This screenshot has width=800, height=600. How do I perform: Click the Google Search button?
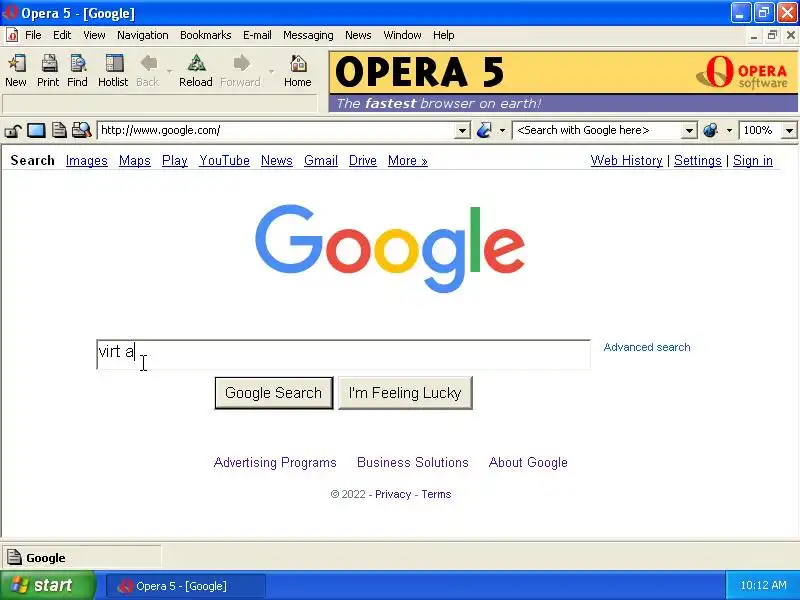click(273, 393)
